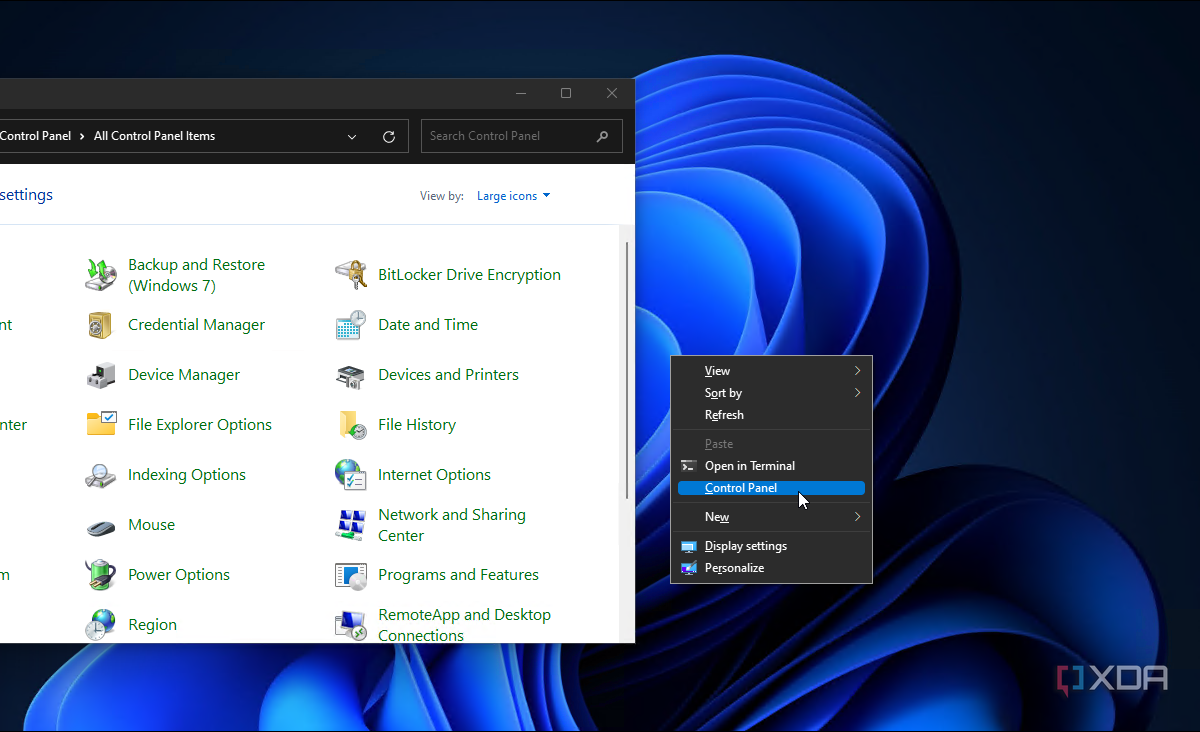The height and width of the screenshot is (732, 1200).
Task: Open the Network and Sharing Center icon
Action: (351, 525)
